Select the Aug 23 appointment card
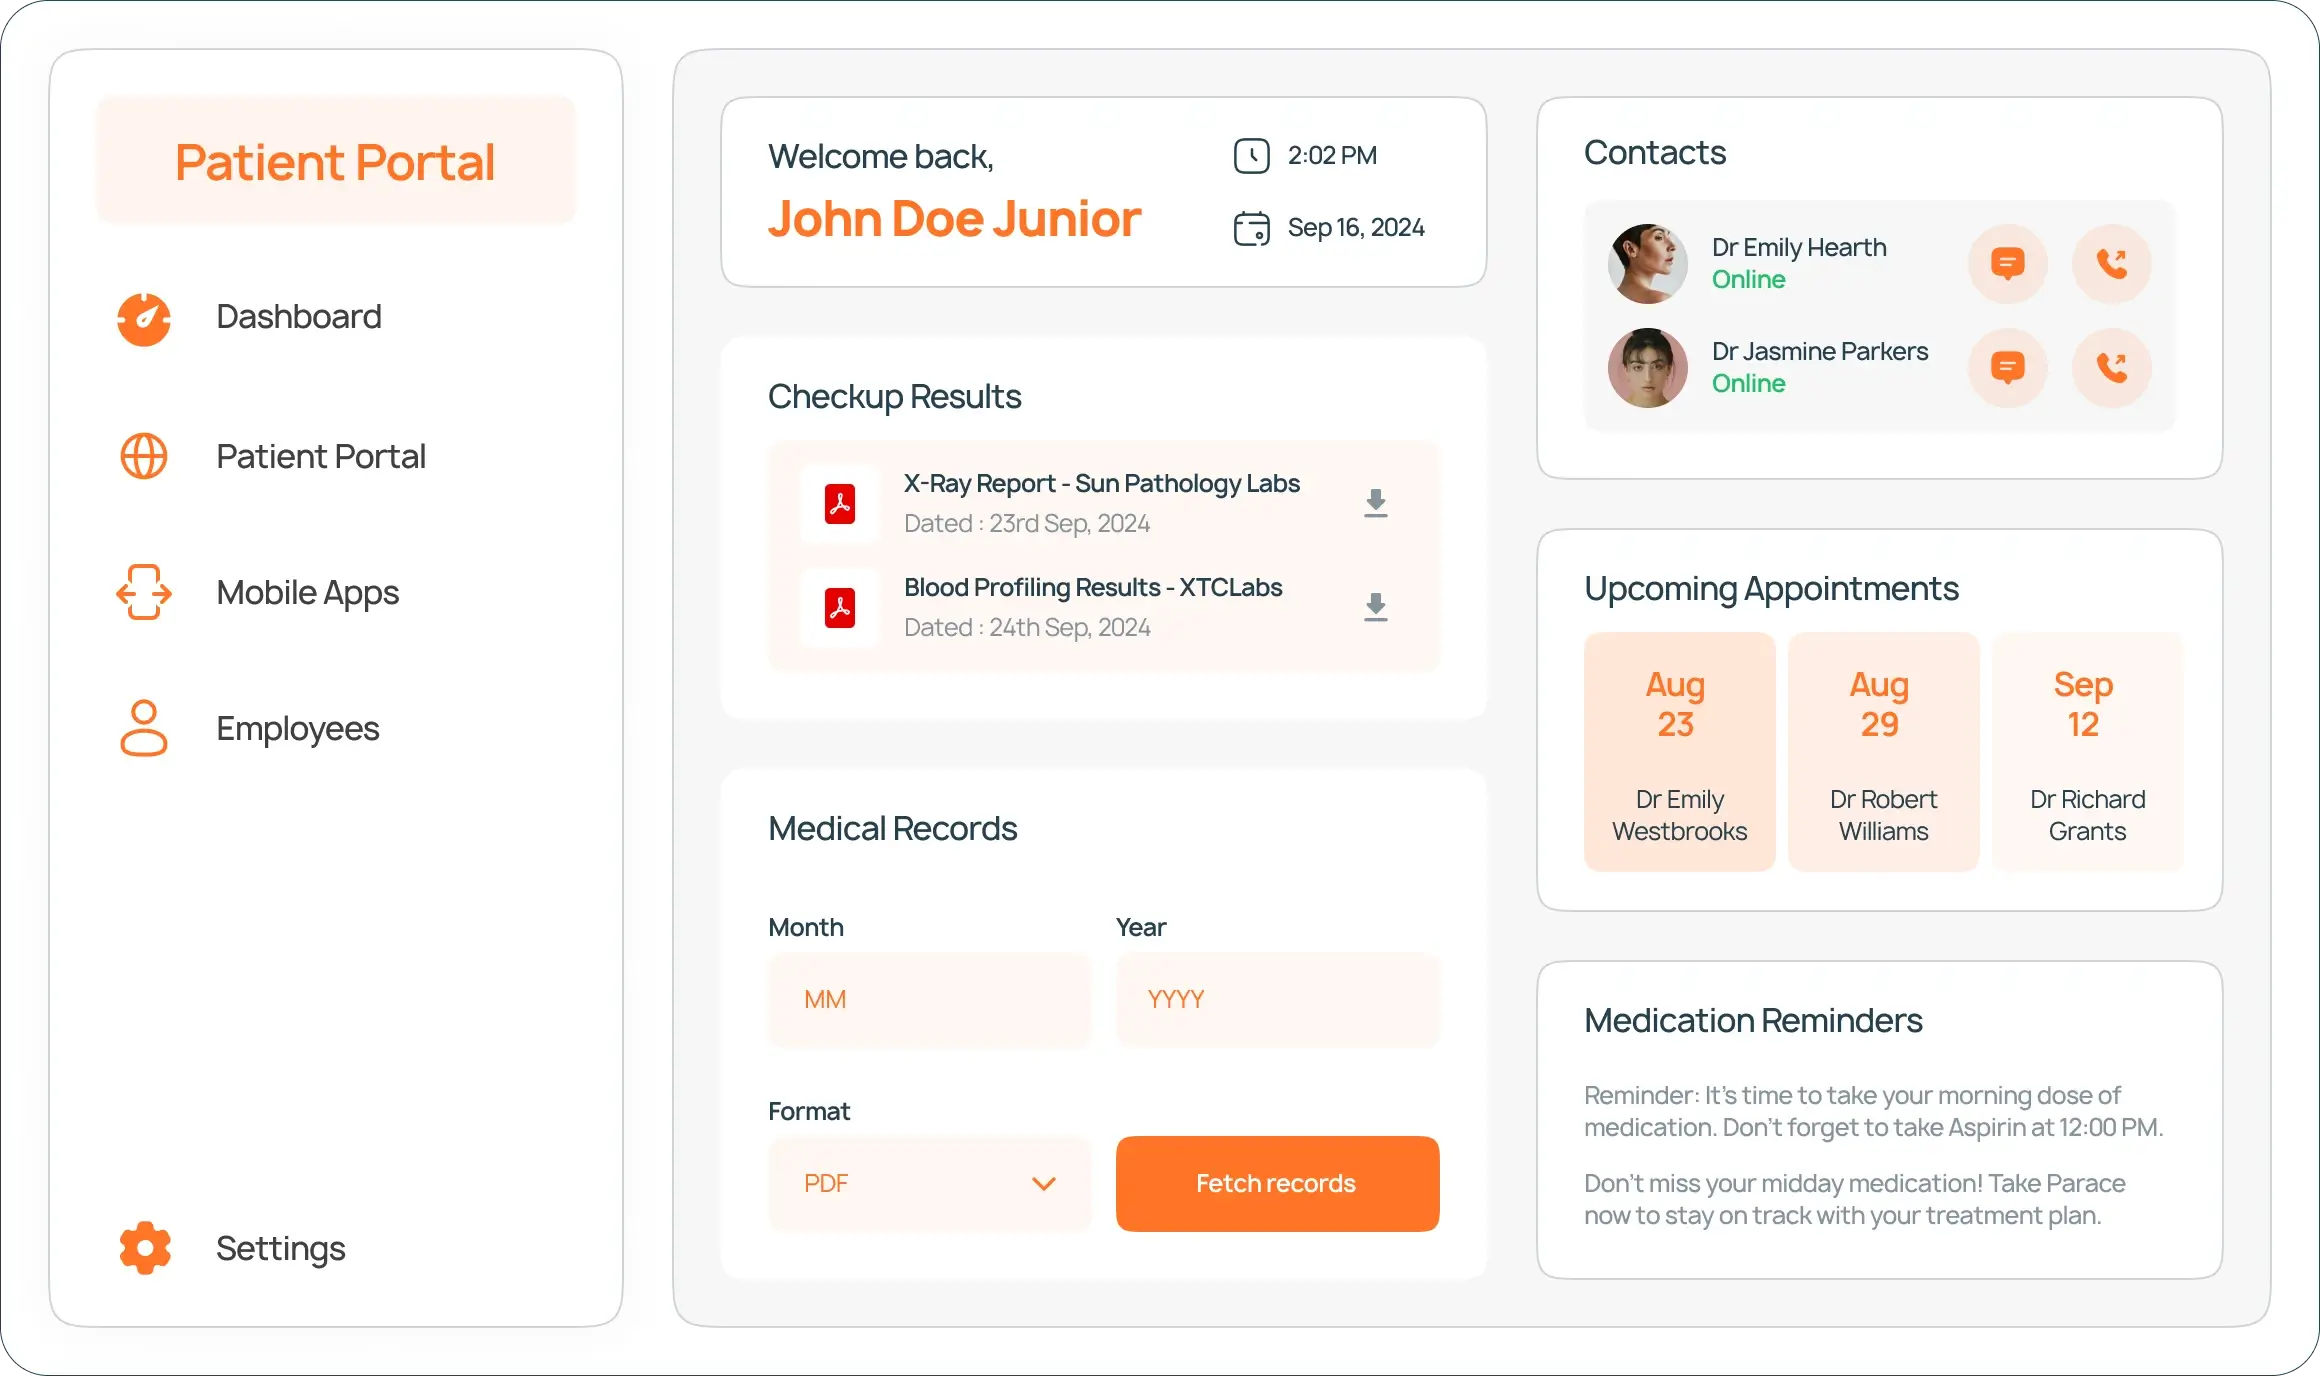This screenshot has width=2320, height=1376. (x=1678, y=750)
